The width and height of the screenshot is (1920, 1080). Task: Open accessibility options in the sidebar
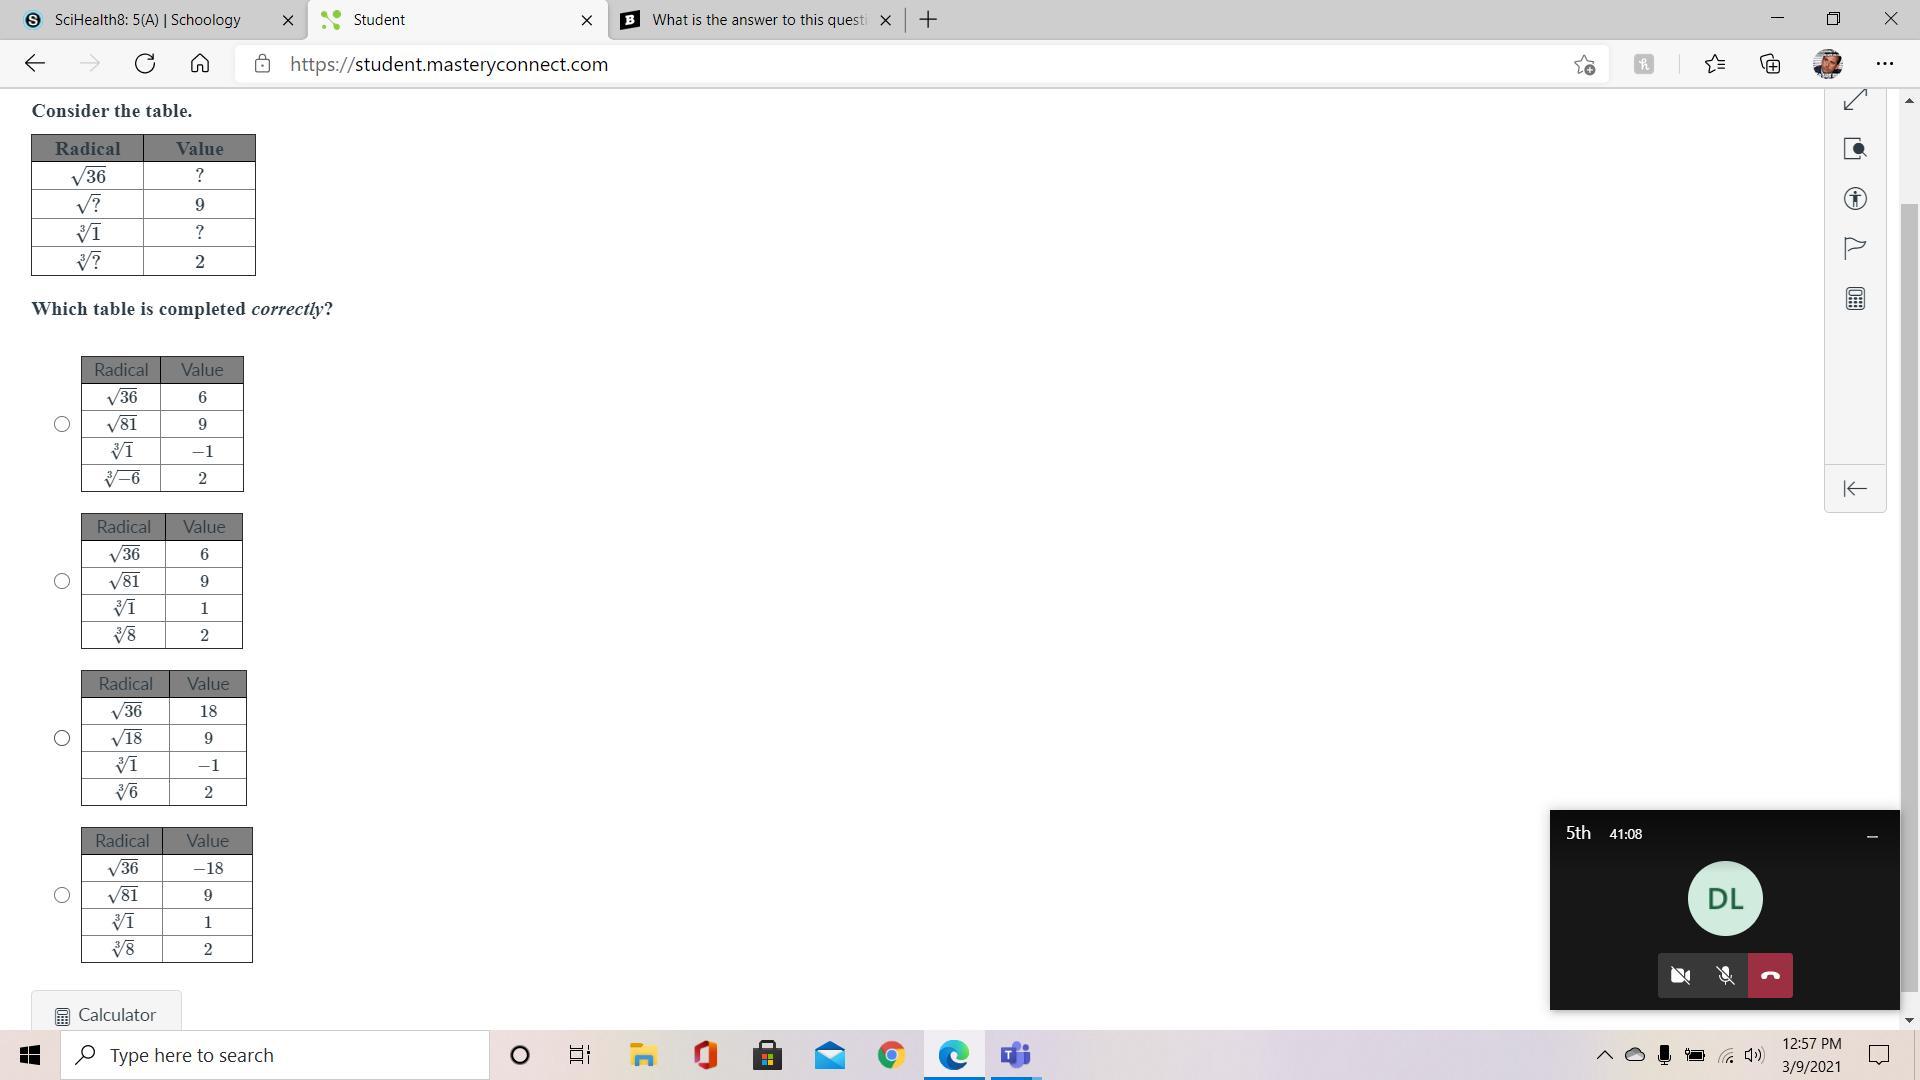1855,199
